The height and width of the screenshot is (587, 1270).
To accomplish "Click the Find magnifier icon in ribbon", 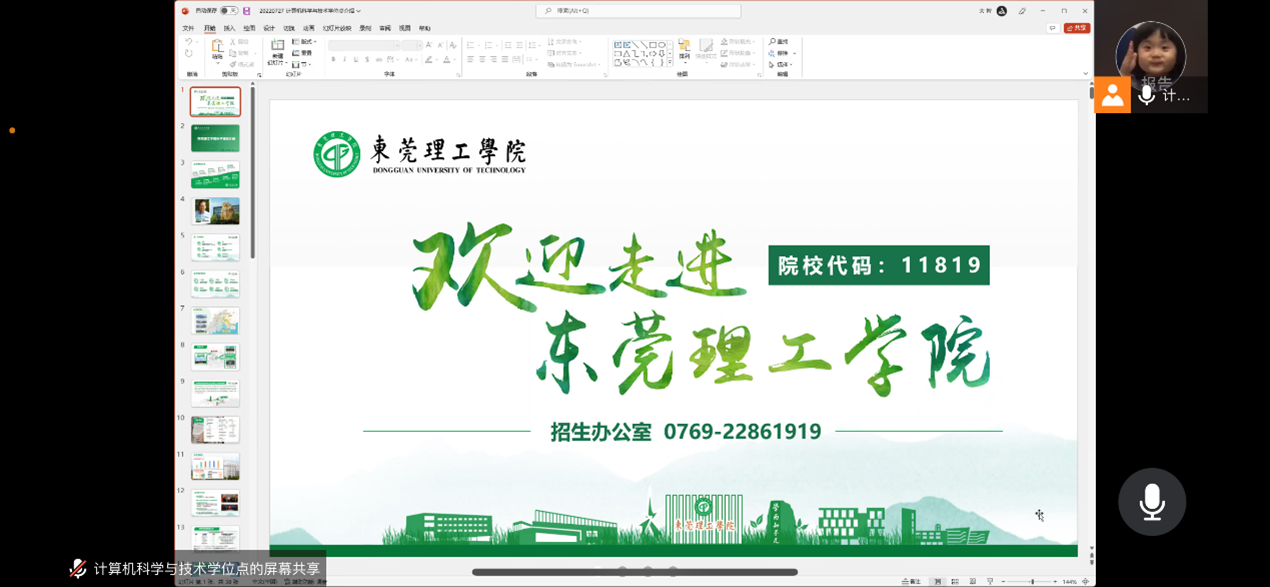I will 773,42.
